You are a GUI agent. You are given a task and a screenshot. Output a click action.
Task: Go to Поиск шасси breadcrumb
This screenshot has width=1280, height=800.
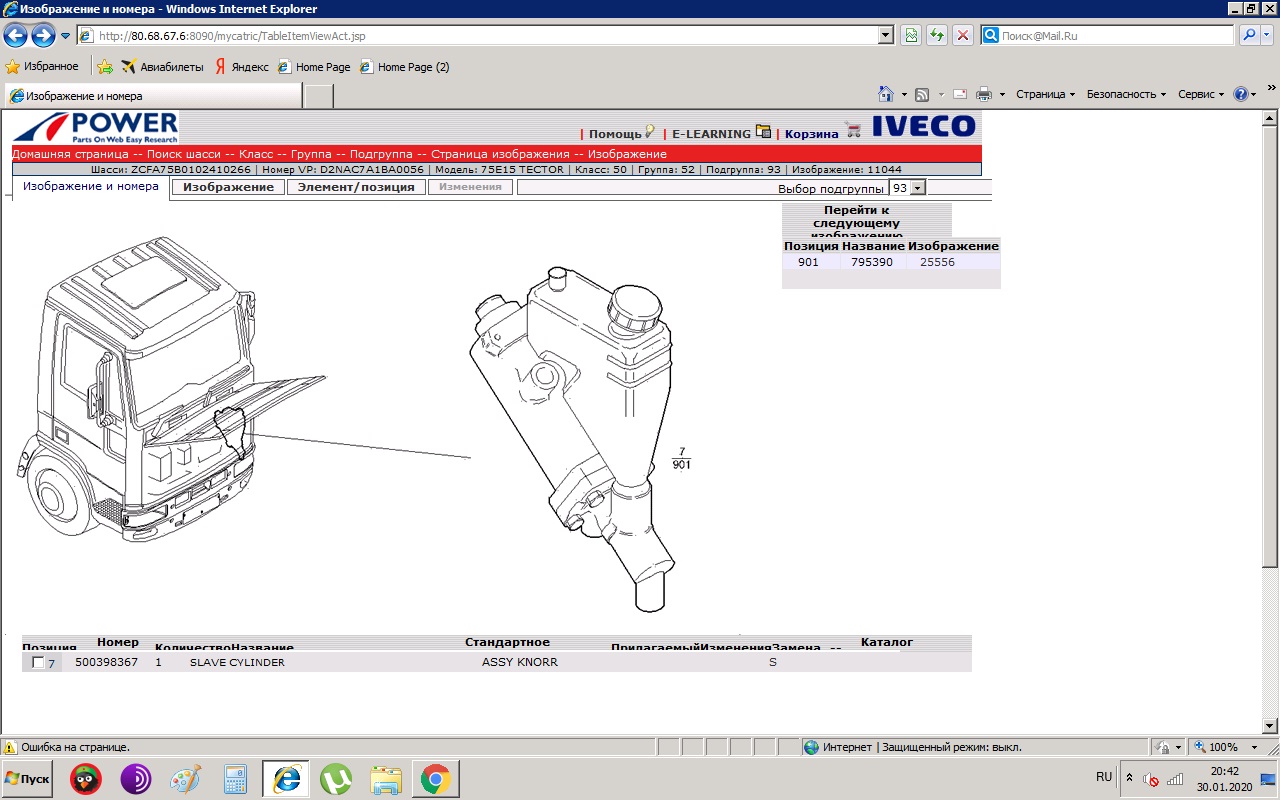(186, 154)
